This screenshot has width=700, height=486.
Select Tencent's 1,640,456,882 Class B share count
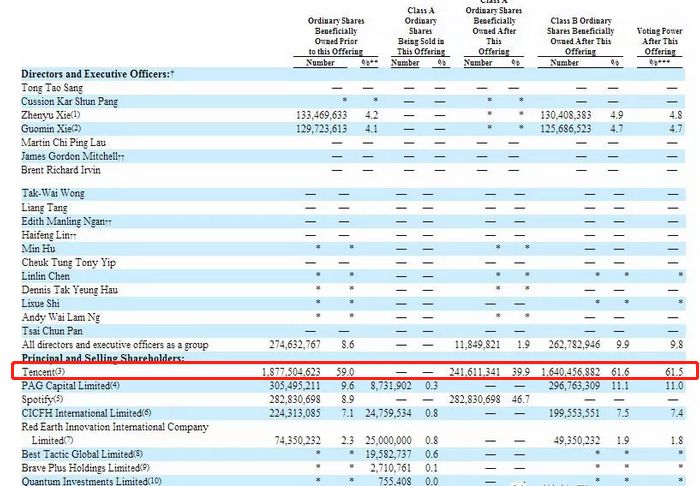pyautogui.click(x=567, y=371)
